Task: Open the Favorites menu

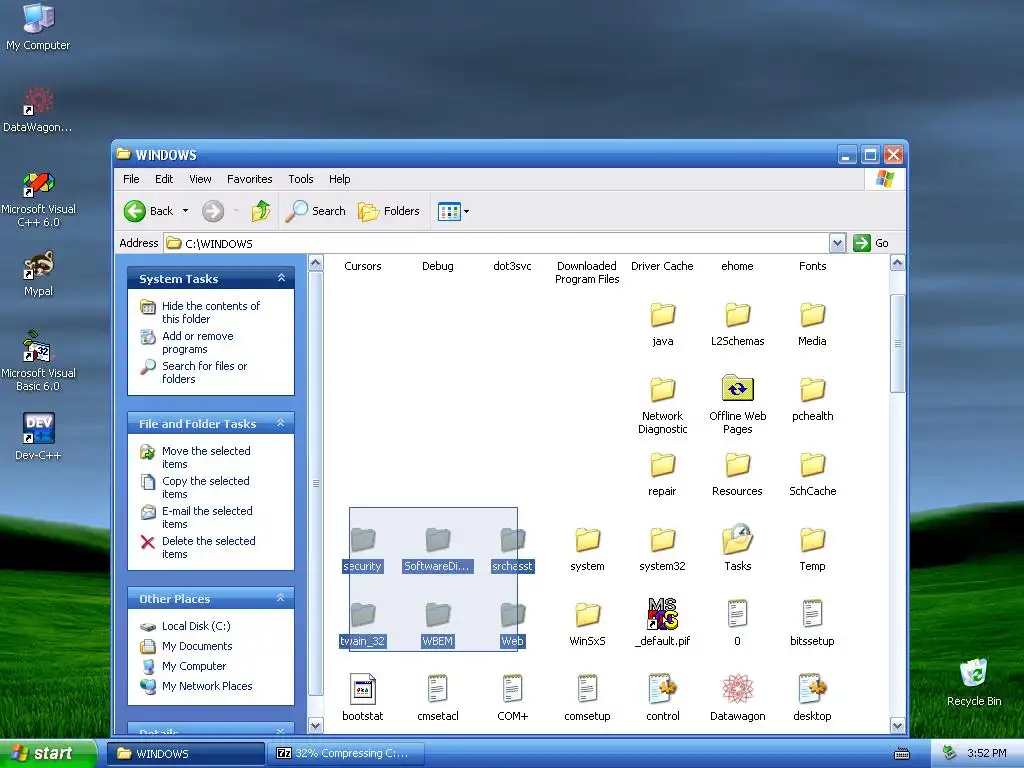Action: 249,179
